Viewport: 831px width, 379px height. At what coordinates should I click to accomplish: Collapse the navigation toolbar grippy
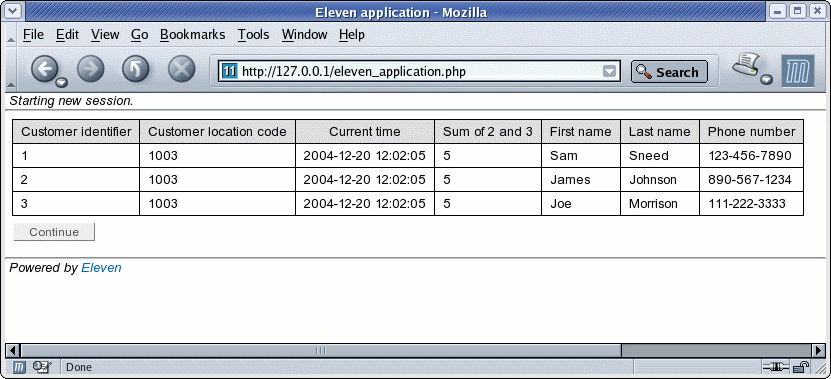click(x=11, y=70)
